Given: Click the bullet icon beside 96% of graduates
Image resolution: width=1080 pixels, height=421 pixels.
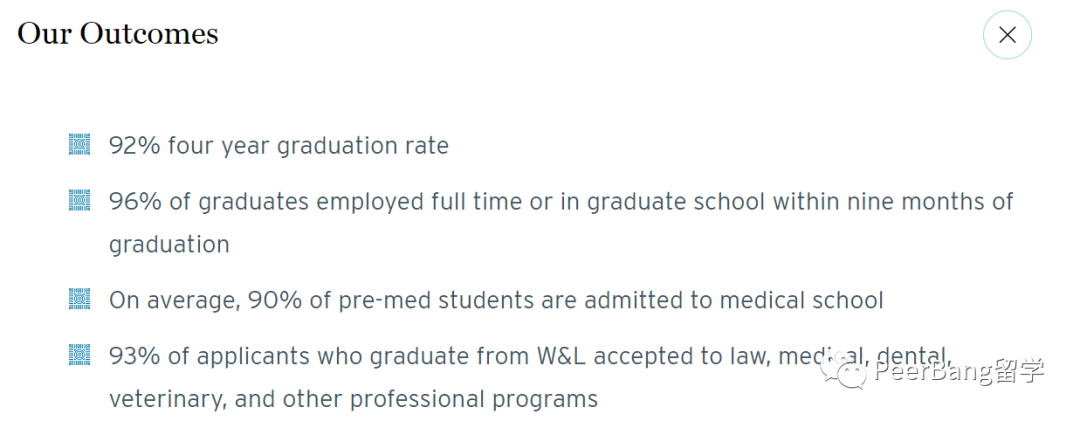Looking at the screenshot, I should pyautogui.click(x=79, y=201).
